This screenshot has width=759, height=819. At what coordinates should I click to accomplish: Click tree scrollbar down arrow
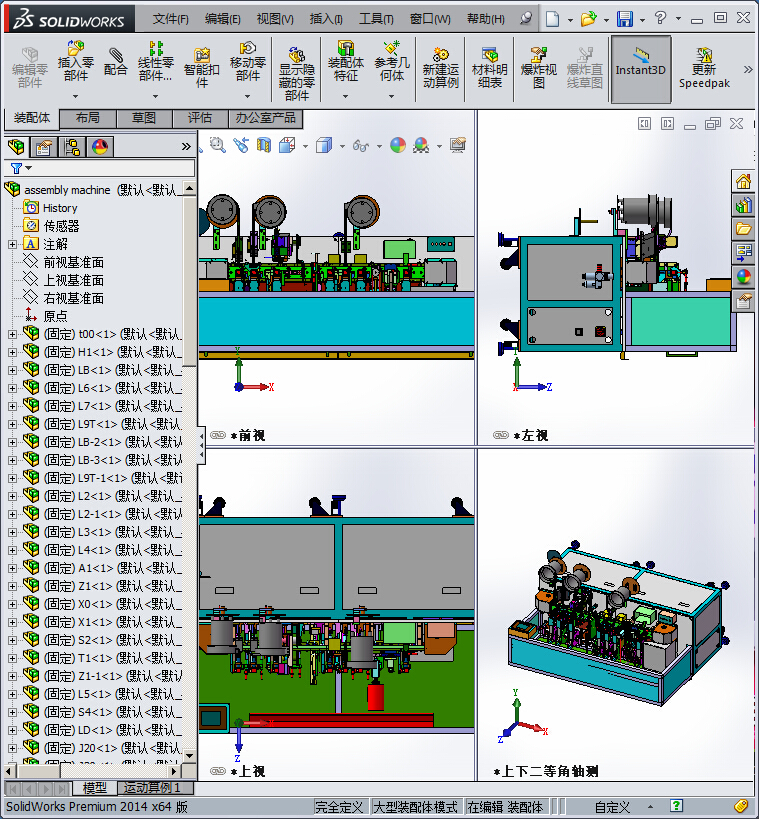[x=190, y=756]
